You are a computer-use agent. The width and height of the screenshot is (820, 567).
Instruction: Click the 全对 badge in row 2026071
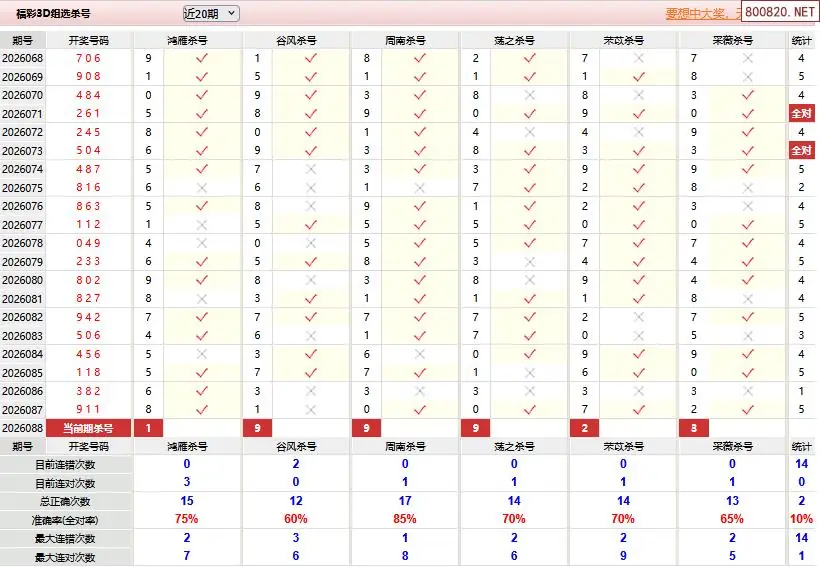tap(801, 114)
